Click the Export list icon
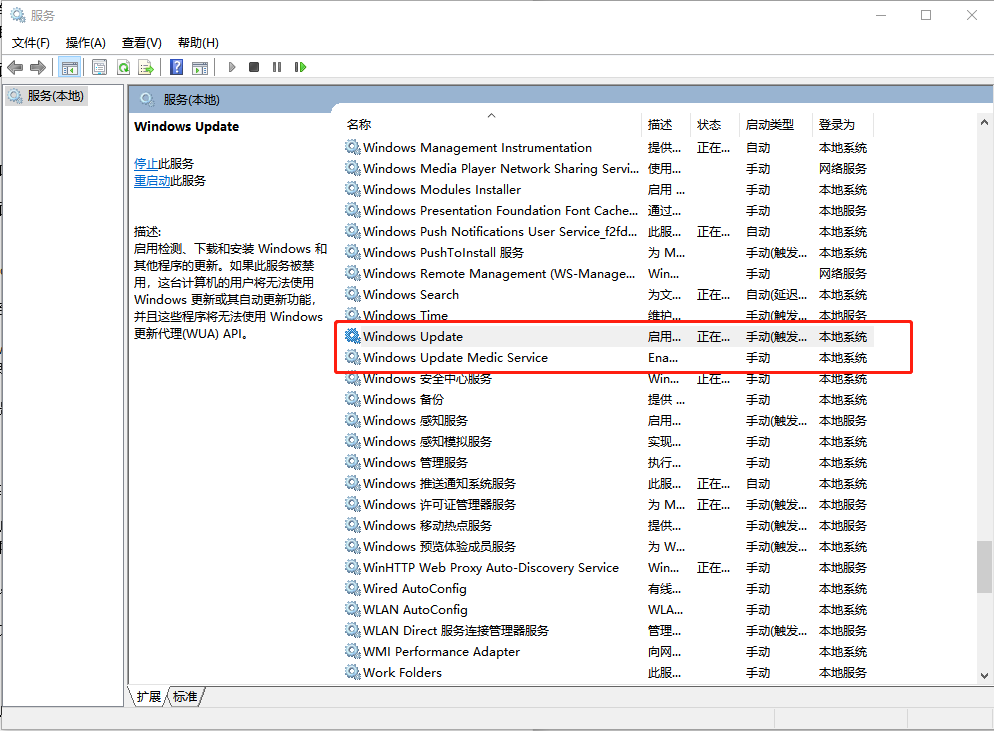The height and width of the screenshot is (731, 994). click(145, 67)
